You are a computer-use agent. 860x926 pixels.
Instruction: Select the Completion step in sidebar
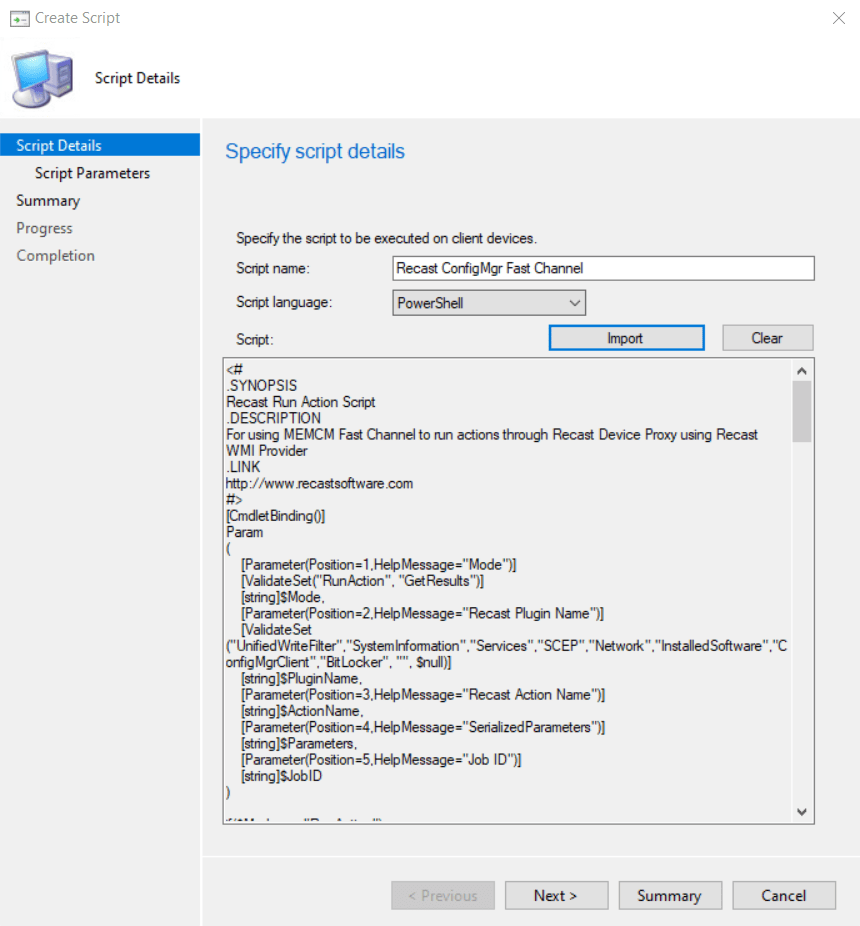[x=55, y=256]
